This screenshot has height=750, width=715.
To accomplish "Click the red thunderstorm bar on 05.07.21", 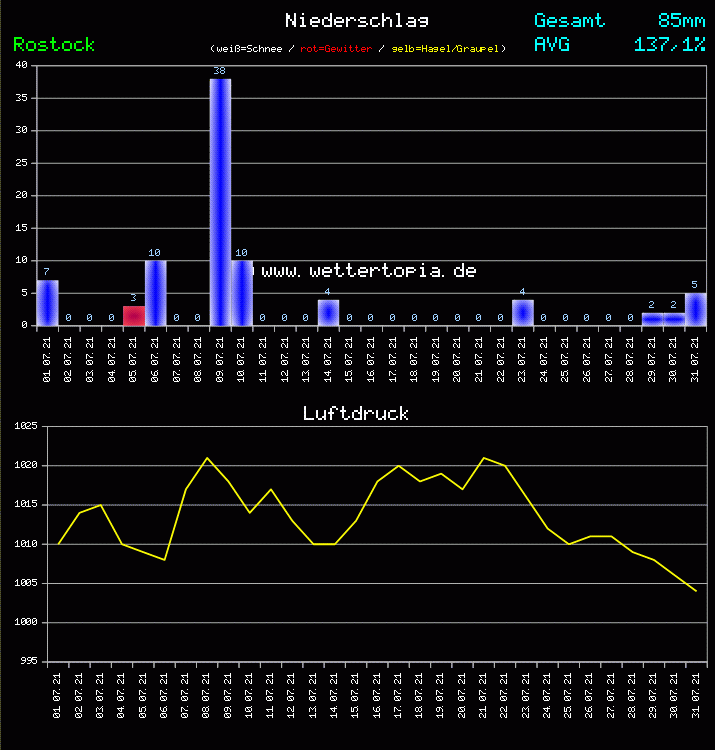I will 133,316.
